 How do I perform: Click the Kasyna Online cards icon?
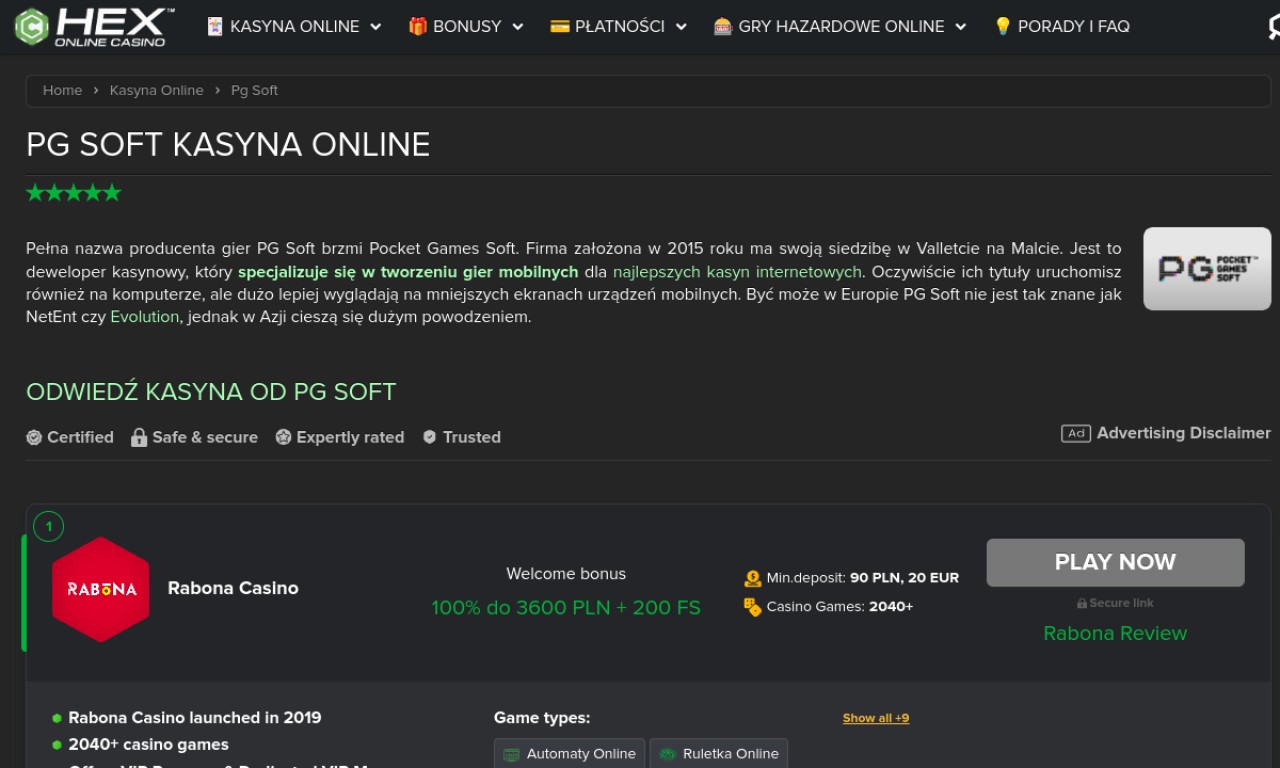pyautogui.click(x=215, y=27)
